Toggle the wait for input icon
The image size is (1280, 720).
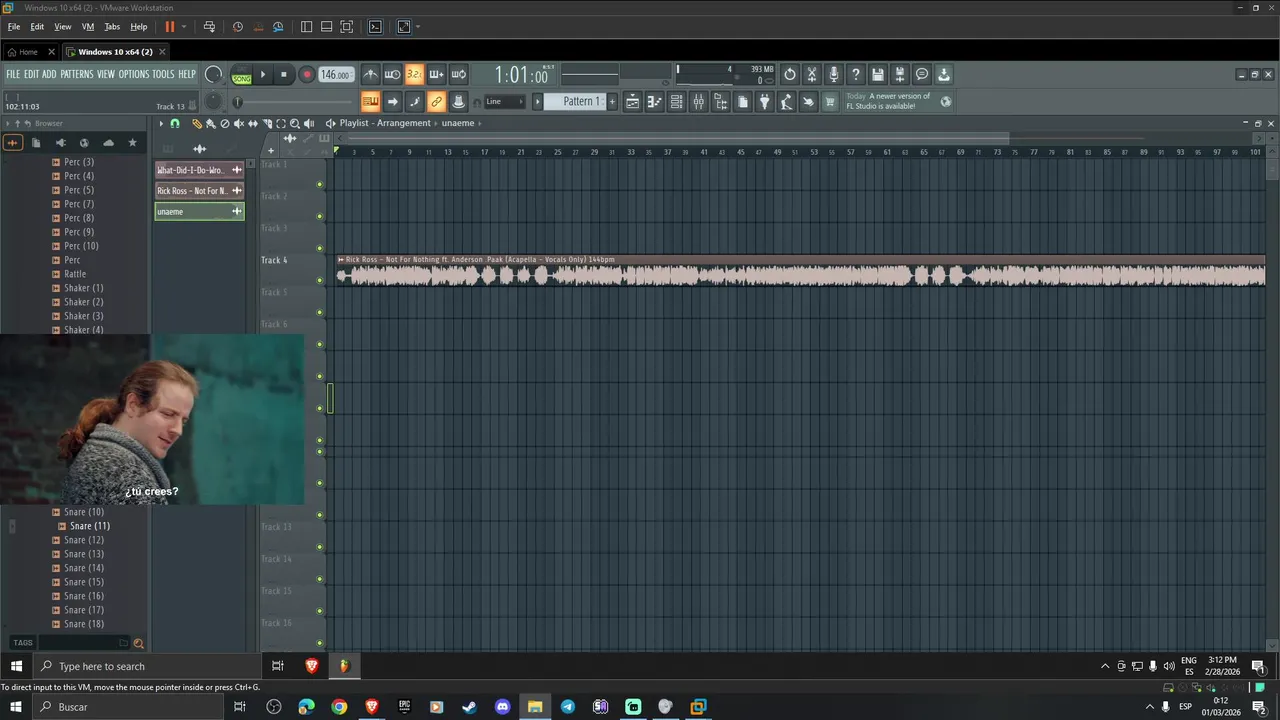[392, 74]
